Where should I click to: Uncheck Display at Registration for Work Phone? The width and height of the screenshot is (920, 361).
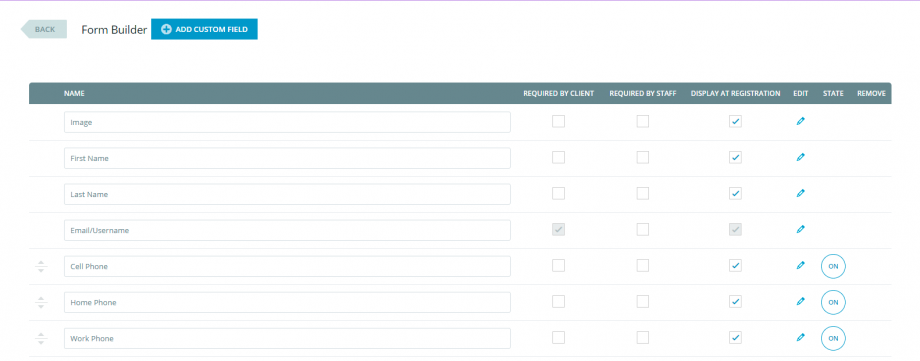point(735,338)
